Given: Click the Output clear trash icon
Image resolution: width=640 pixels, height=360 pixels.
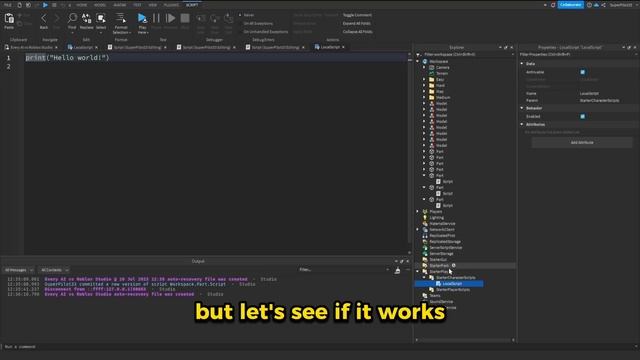Looking at the screenshot, I should pyautogui.click(x=397, y=270).
